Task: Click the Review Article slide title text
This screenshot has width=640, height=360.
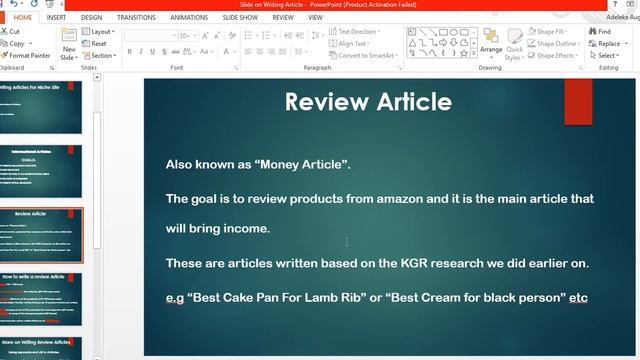Action: (x=368, y=102)
